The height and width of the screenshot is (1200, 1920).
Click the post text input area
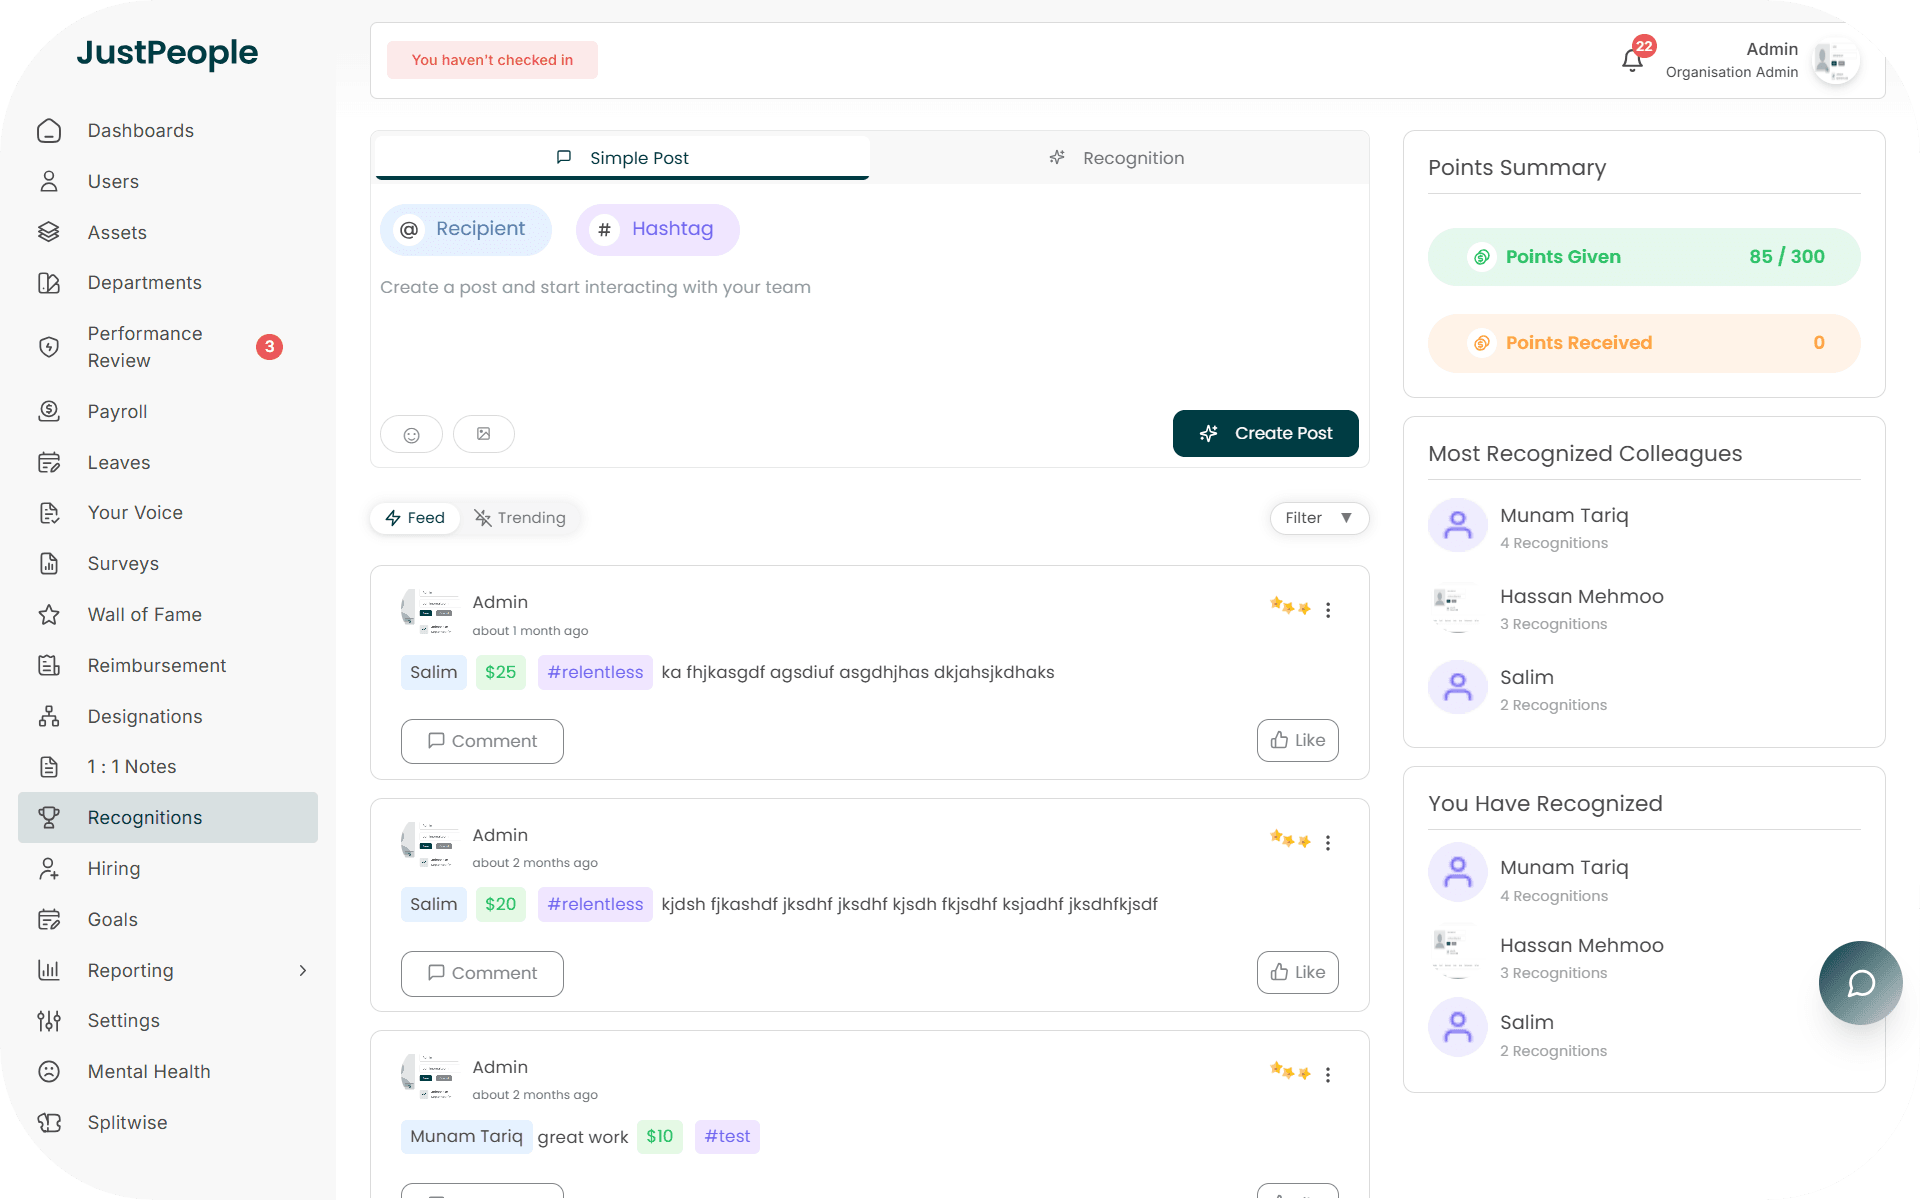coord(869,335)
